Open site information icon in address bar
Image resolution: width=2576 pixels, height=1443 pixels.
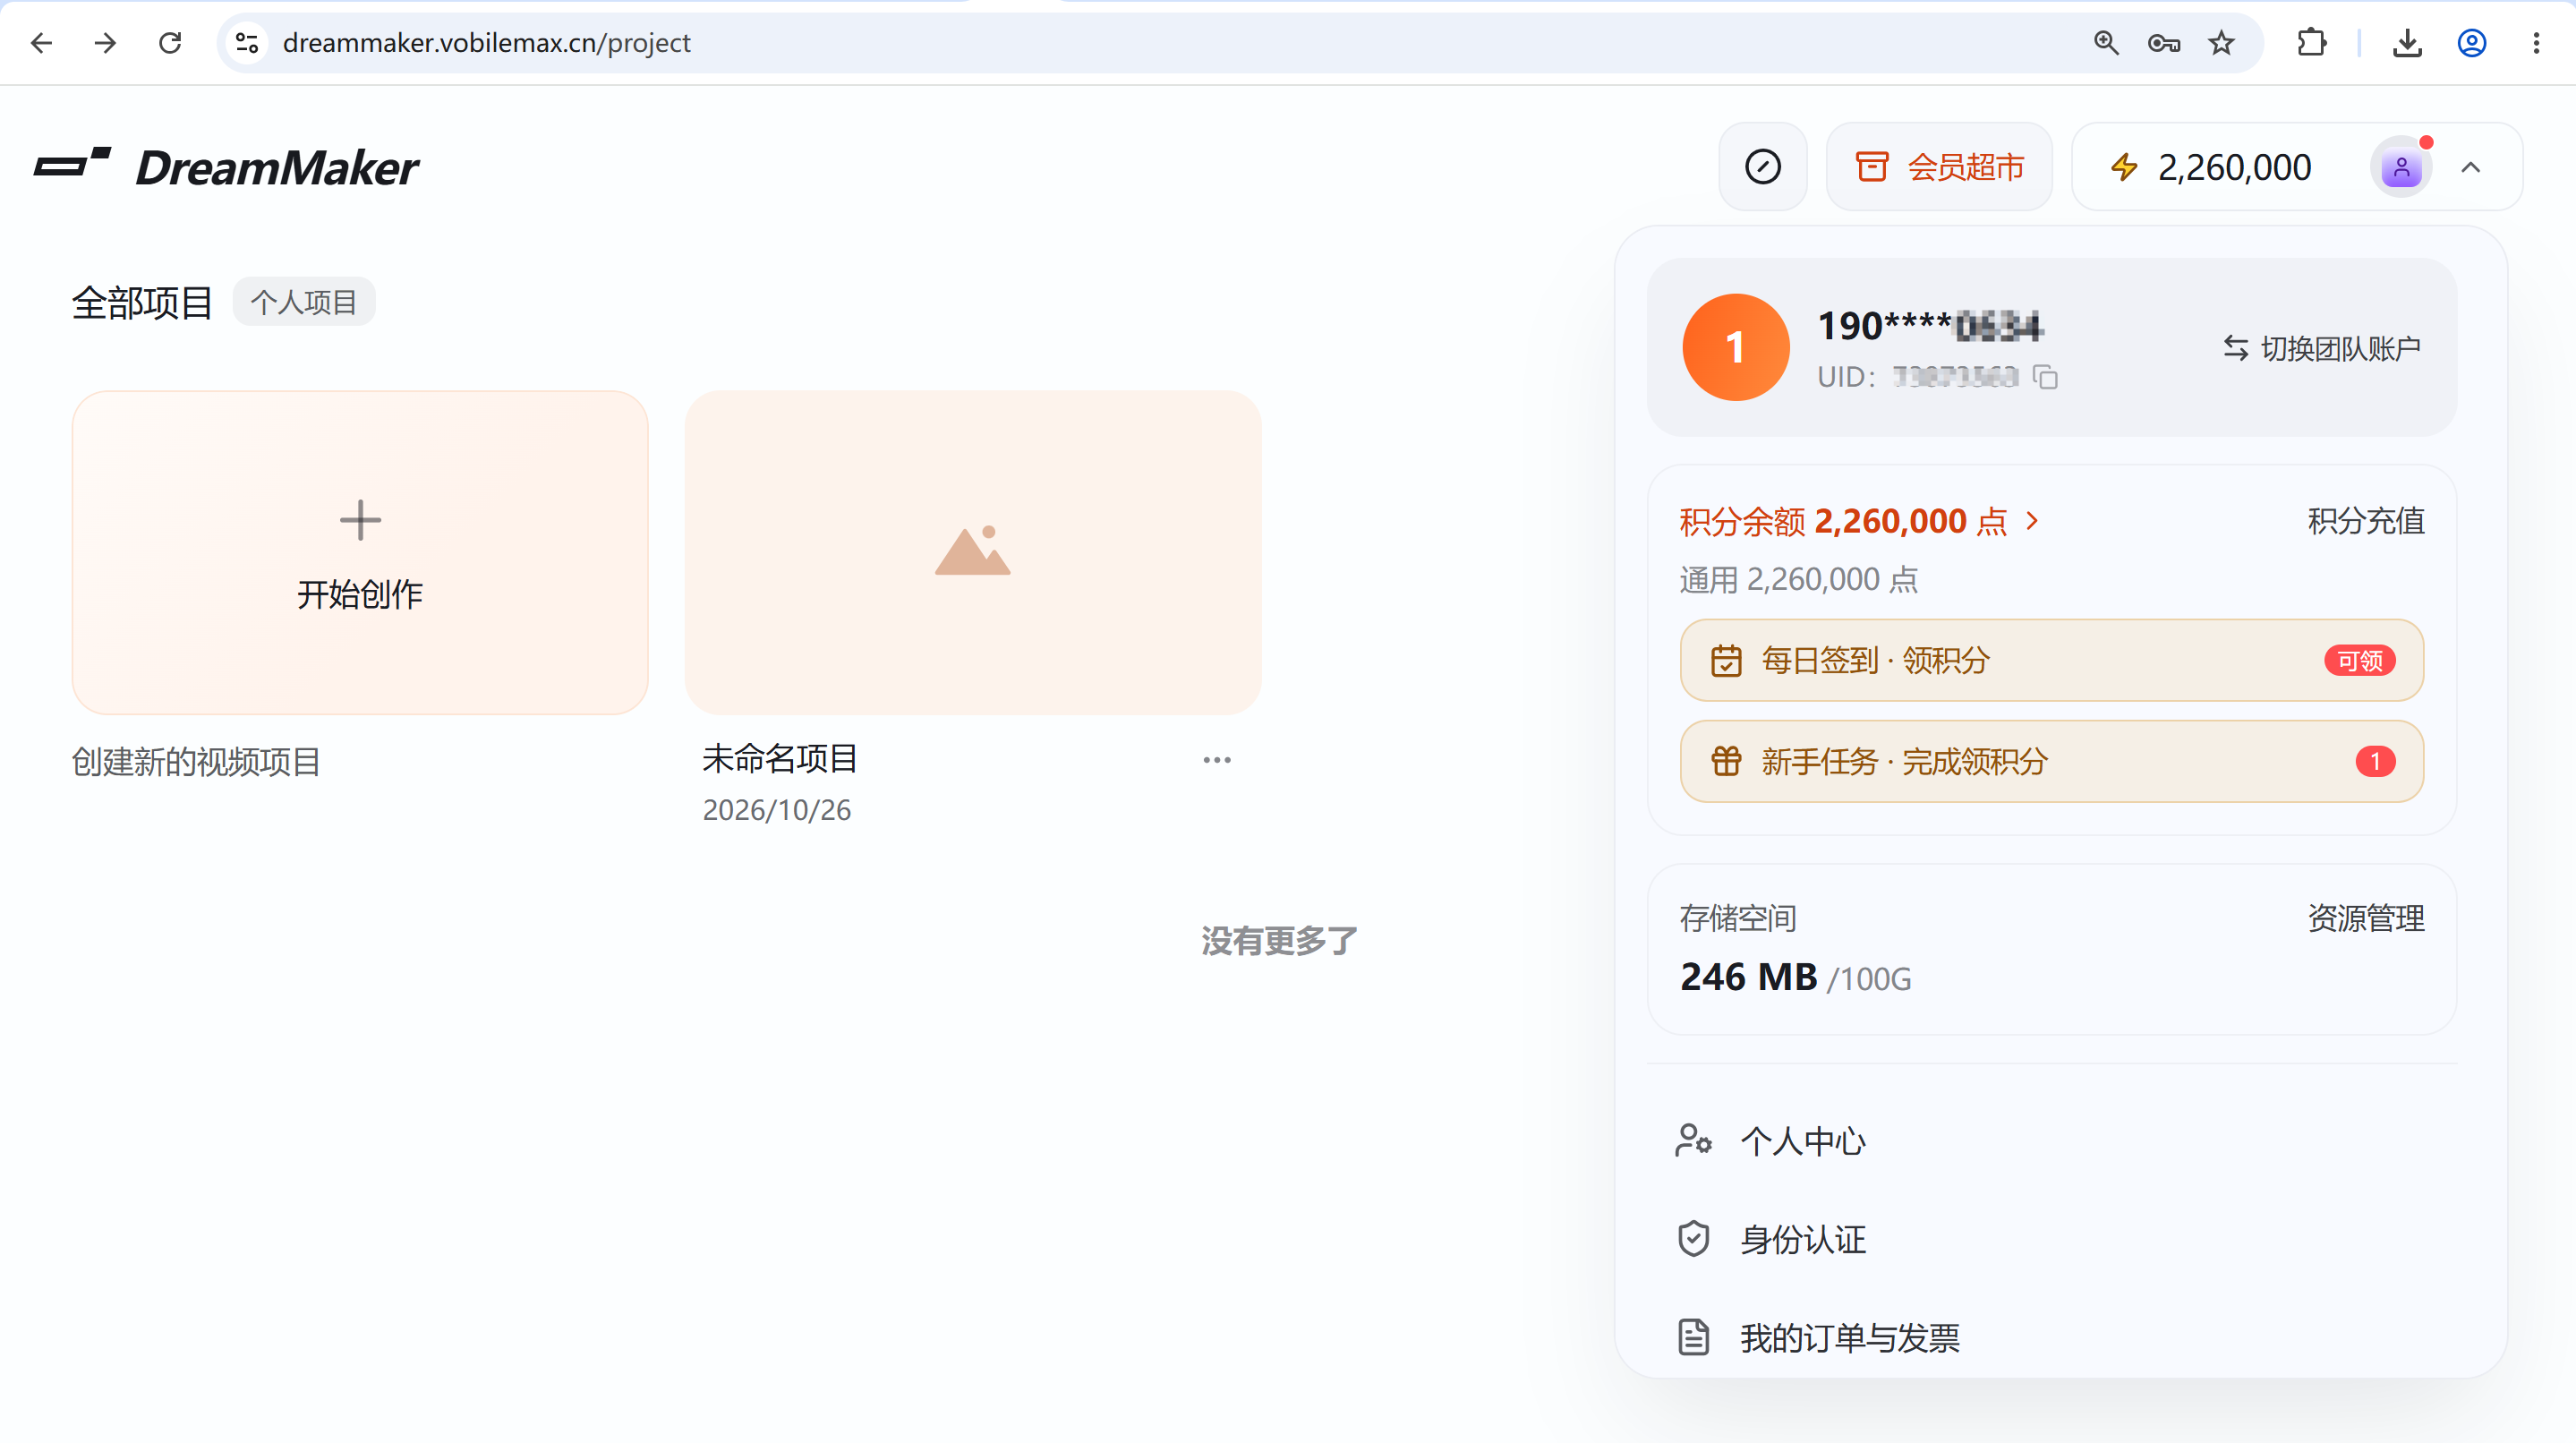[247, 43]
